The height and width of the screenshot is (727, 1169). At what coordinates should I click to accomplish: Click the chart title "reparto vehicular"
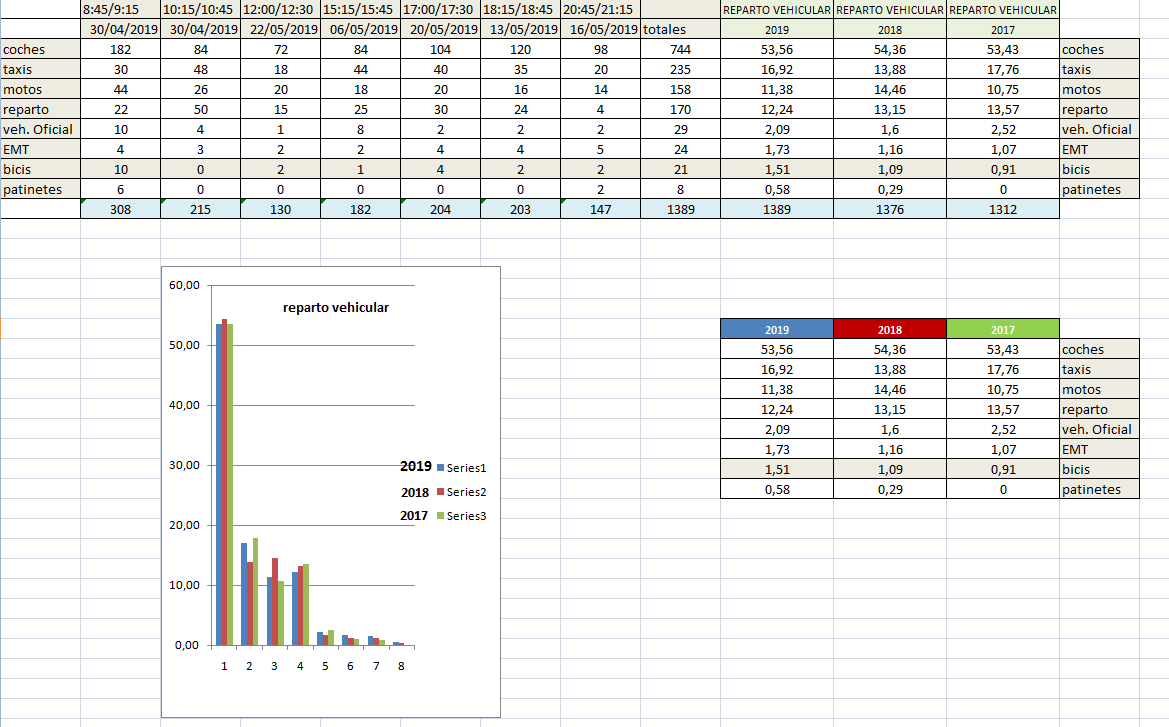point(336,308)
